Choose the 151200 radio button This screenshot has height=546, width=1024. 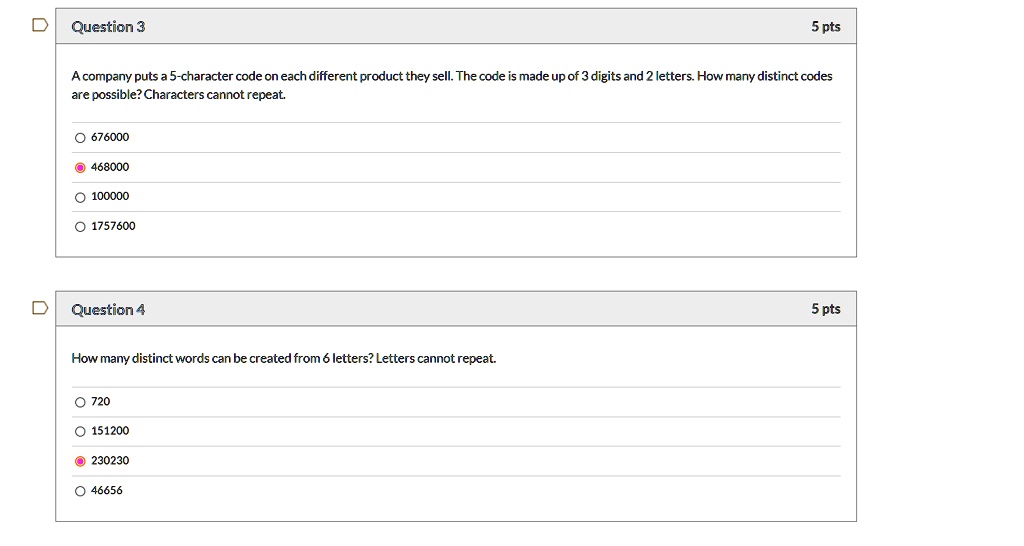pyautogui.click(x=80, y=432)
